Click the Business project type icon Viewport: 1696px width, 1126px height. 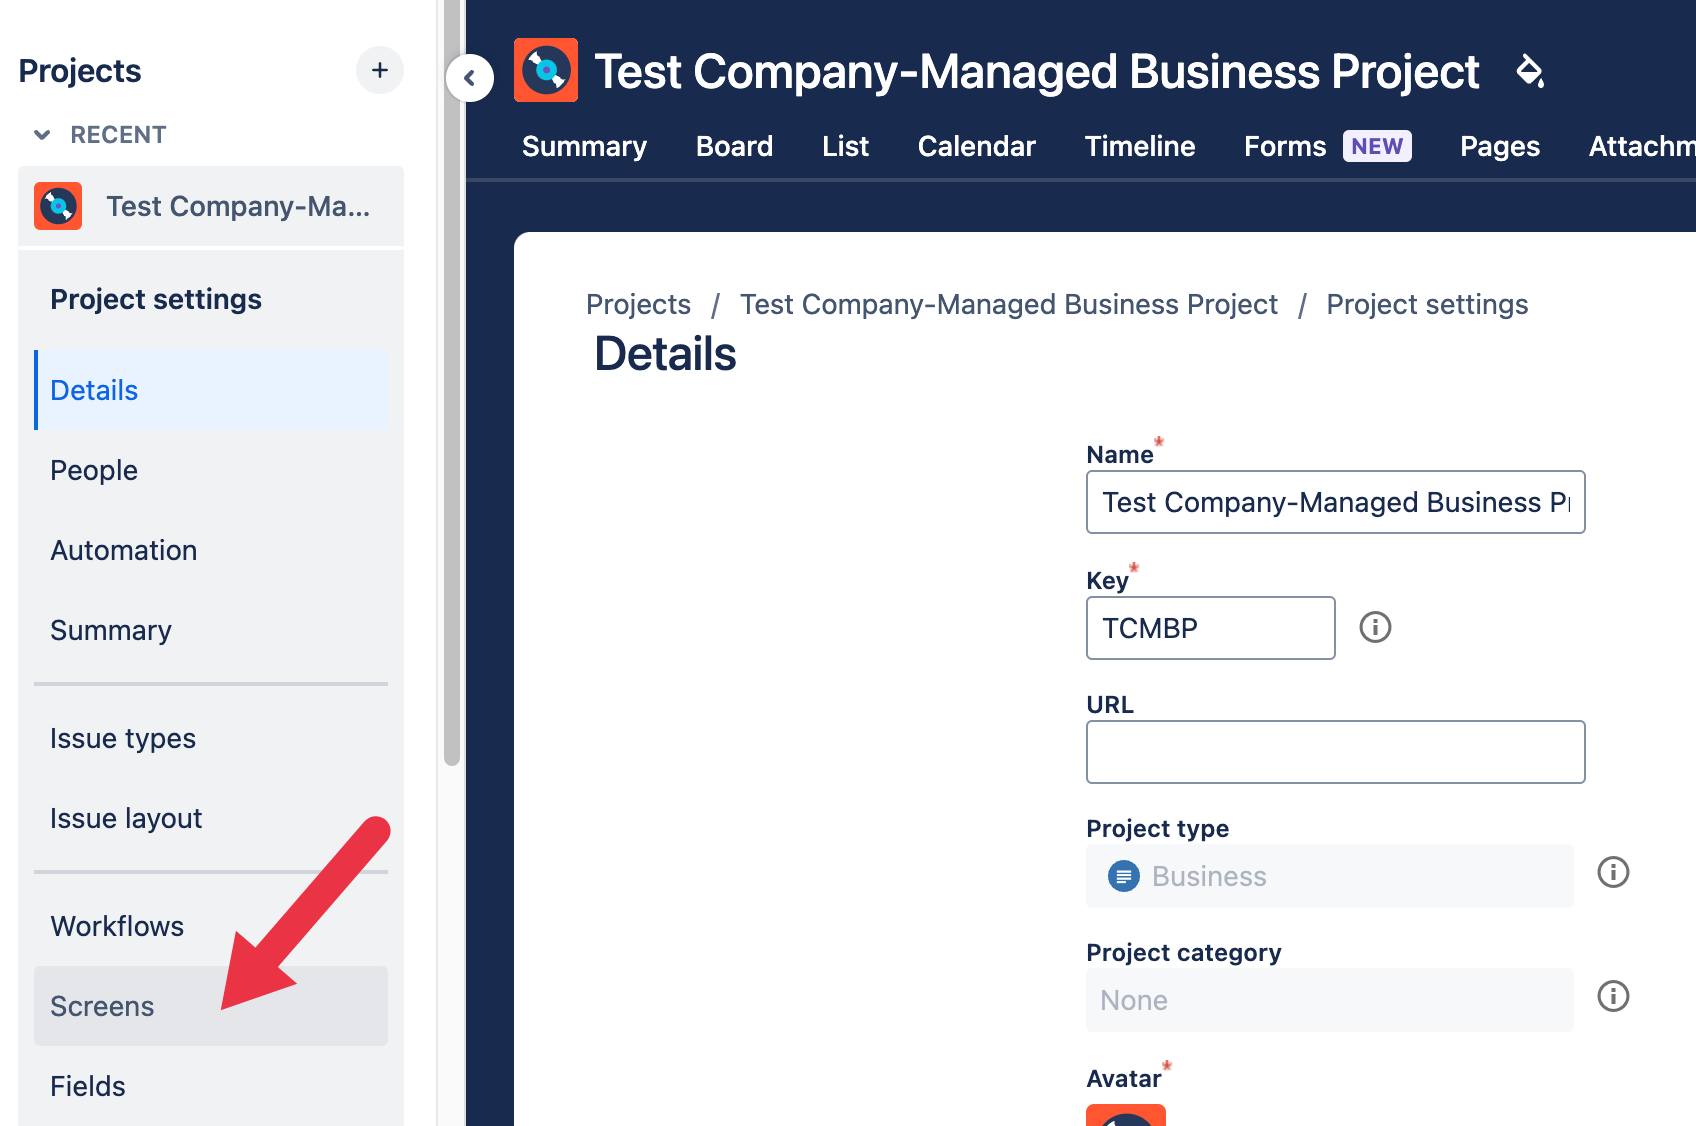(x=1123, y=876)
